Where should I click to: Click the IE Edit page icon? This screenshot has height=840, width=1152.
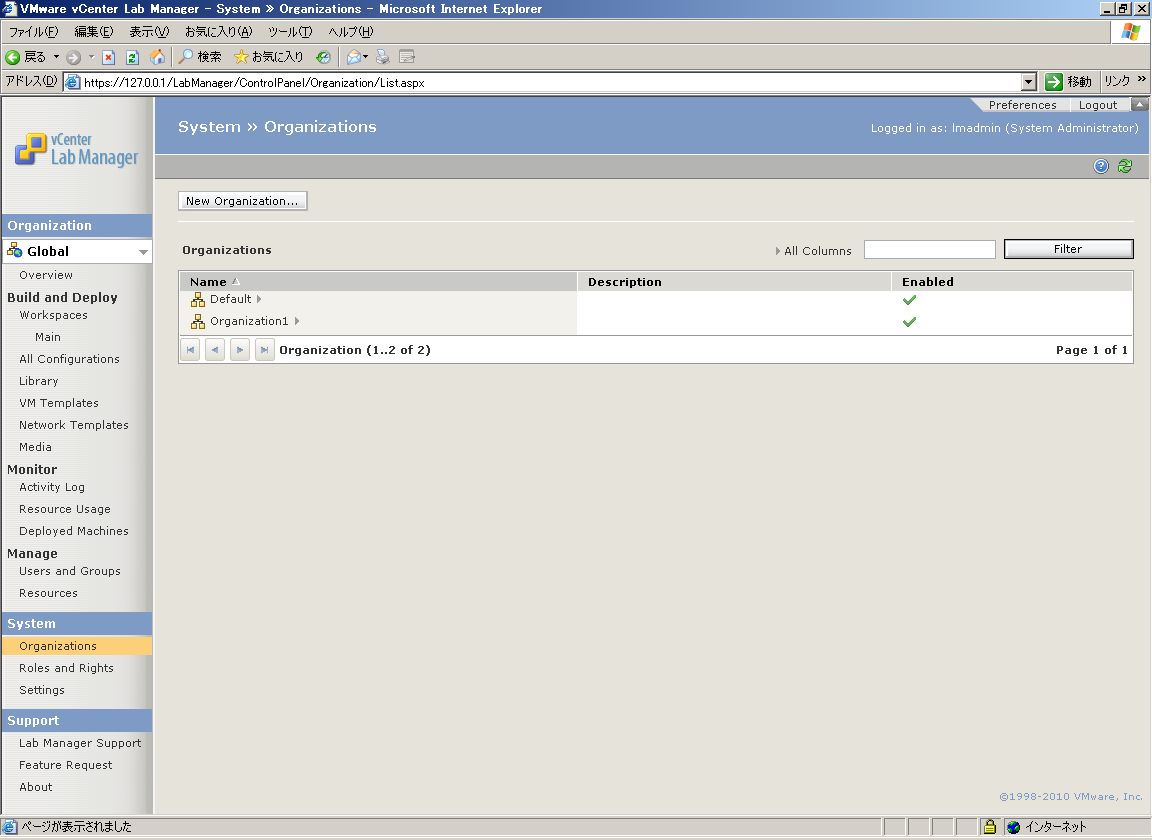407,57
